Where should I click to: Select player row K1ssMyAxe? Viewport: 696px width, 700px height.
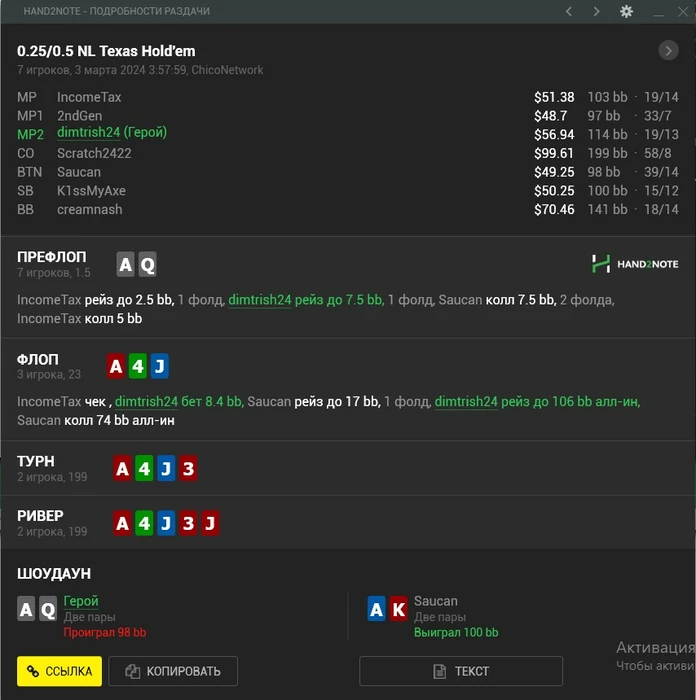348,191
